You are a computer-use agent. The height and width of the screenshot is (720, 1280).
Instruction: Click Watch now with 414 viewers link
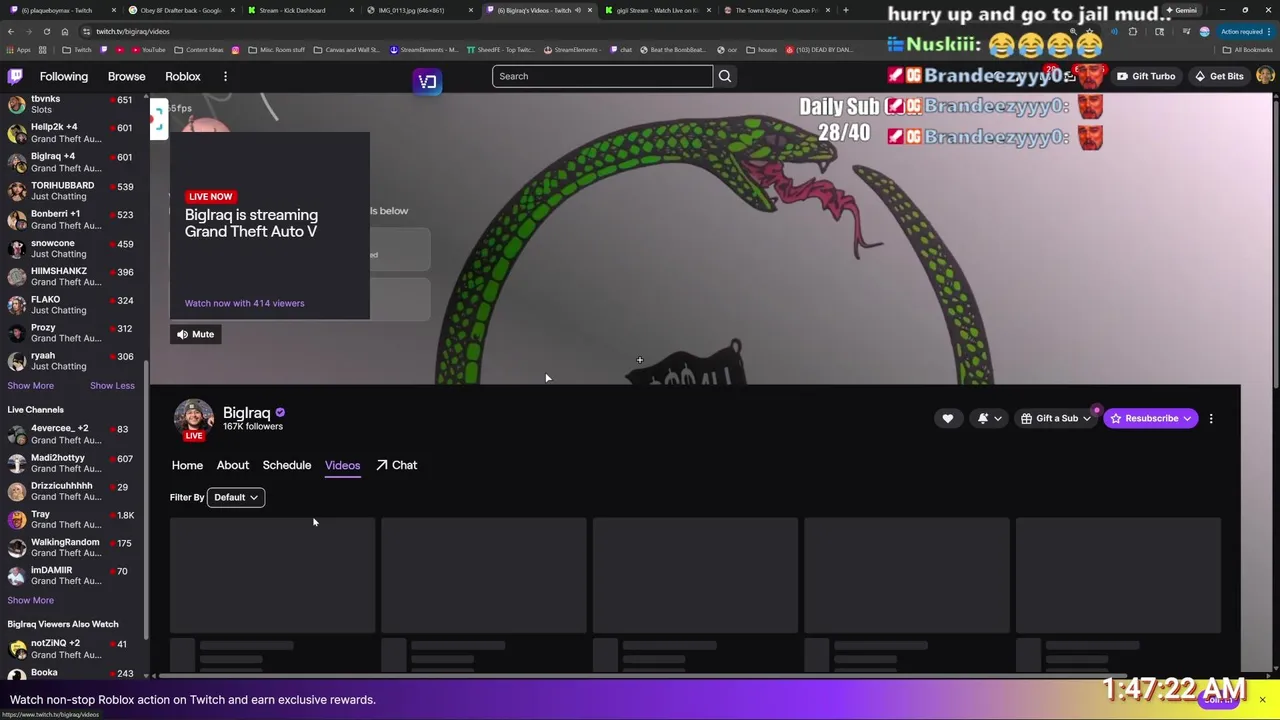point(244,303)
